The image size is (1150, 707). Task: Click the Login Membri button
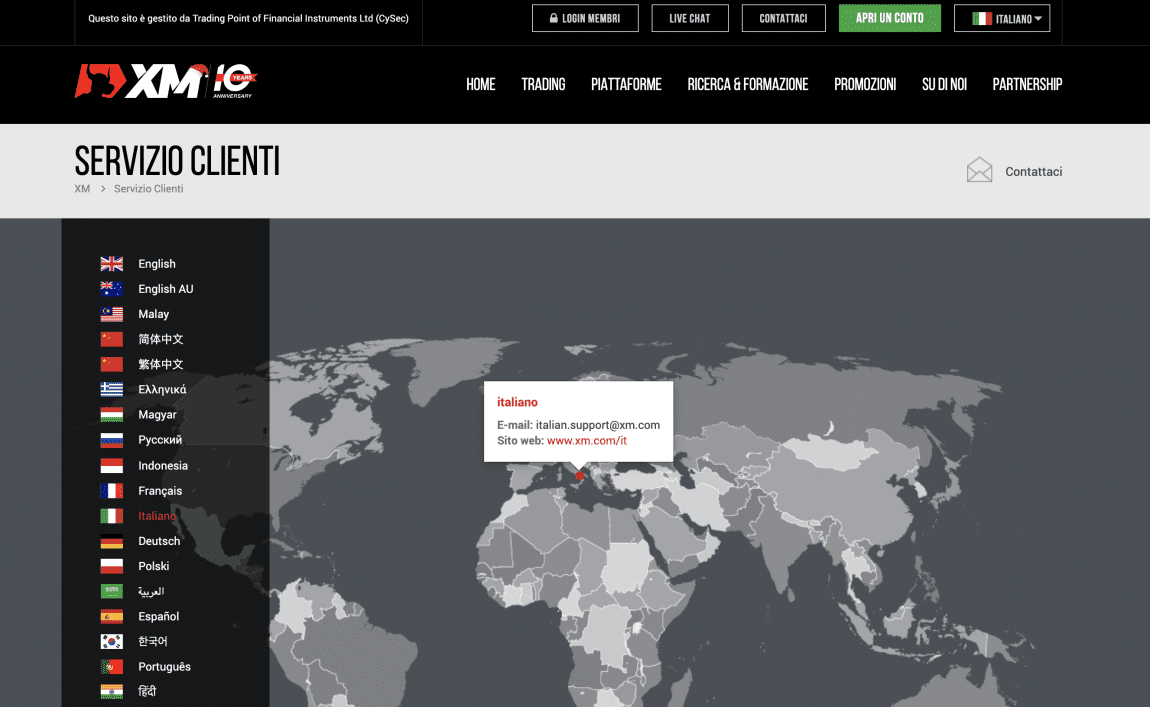pyautogui.click(x=585, y=18)
